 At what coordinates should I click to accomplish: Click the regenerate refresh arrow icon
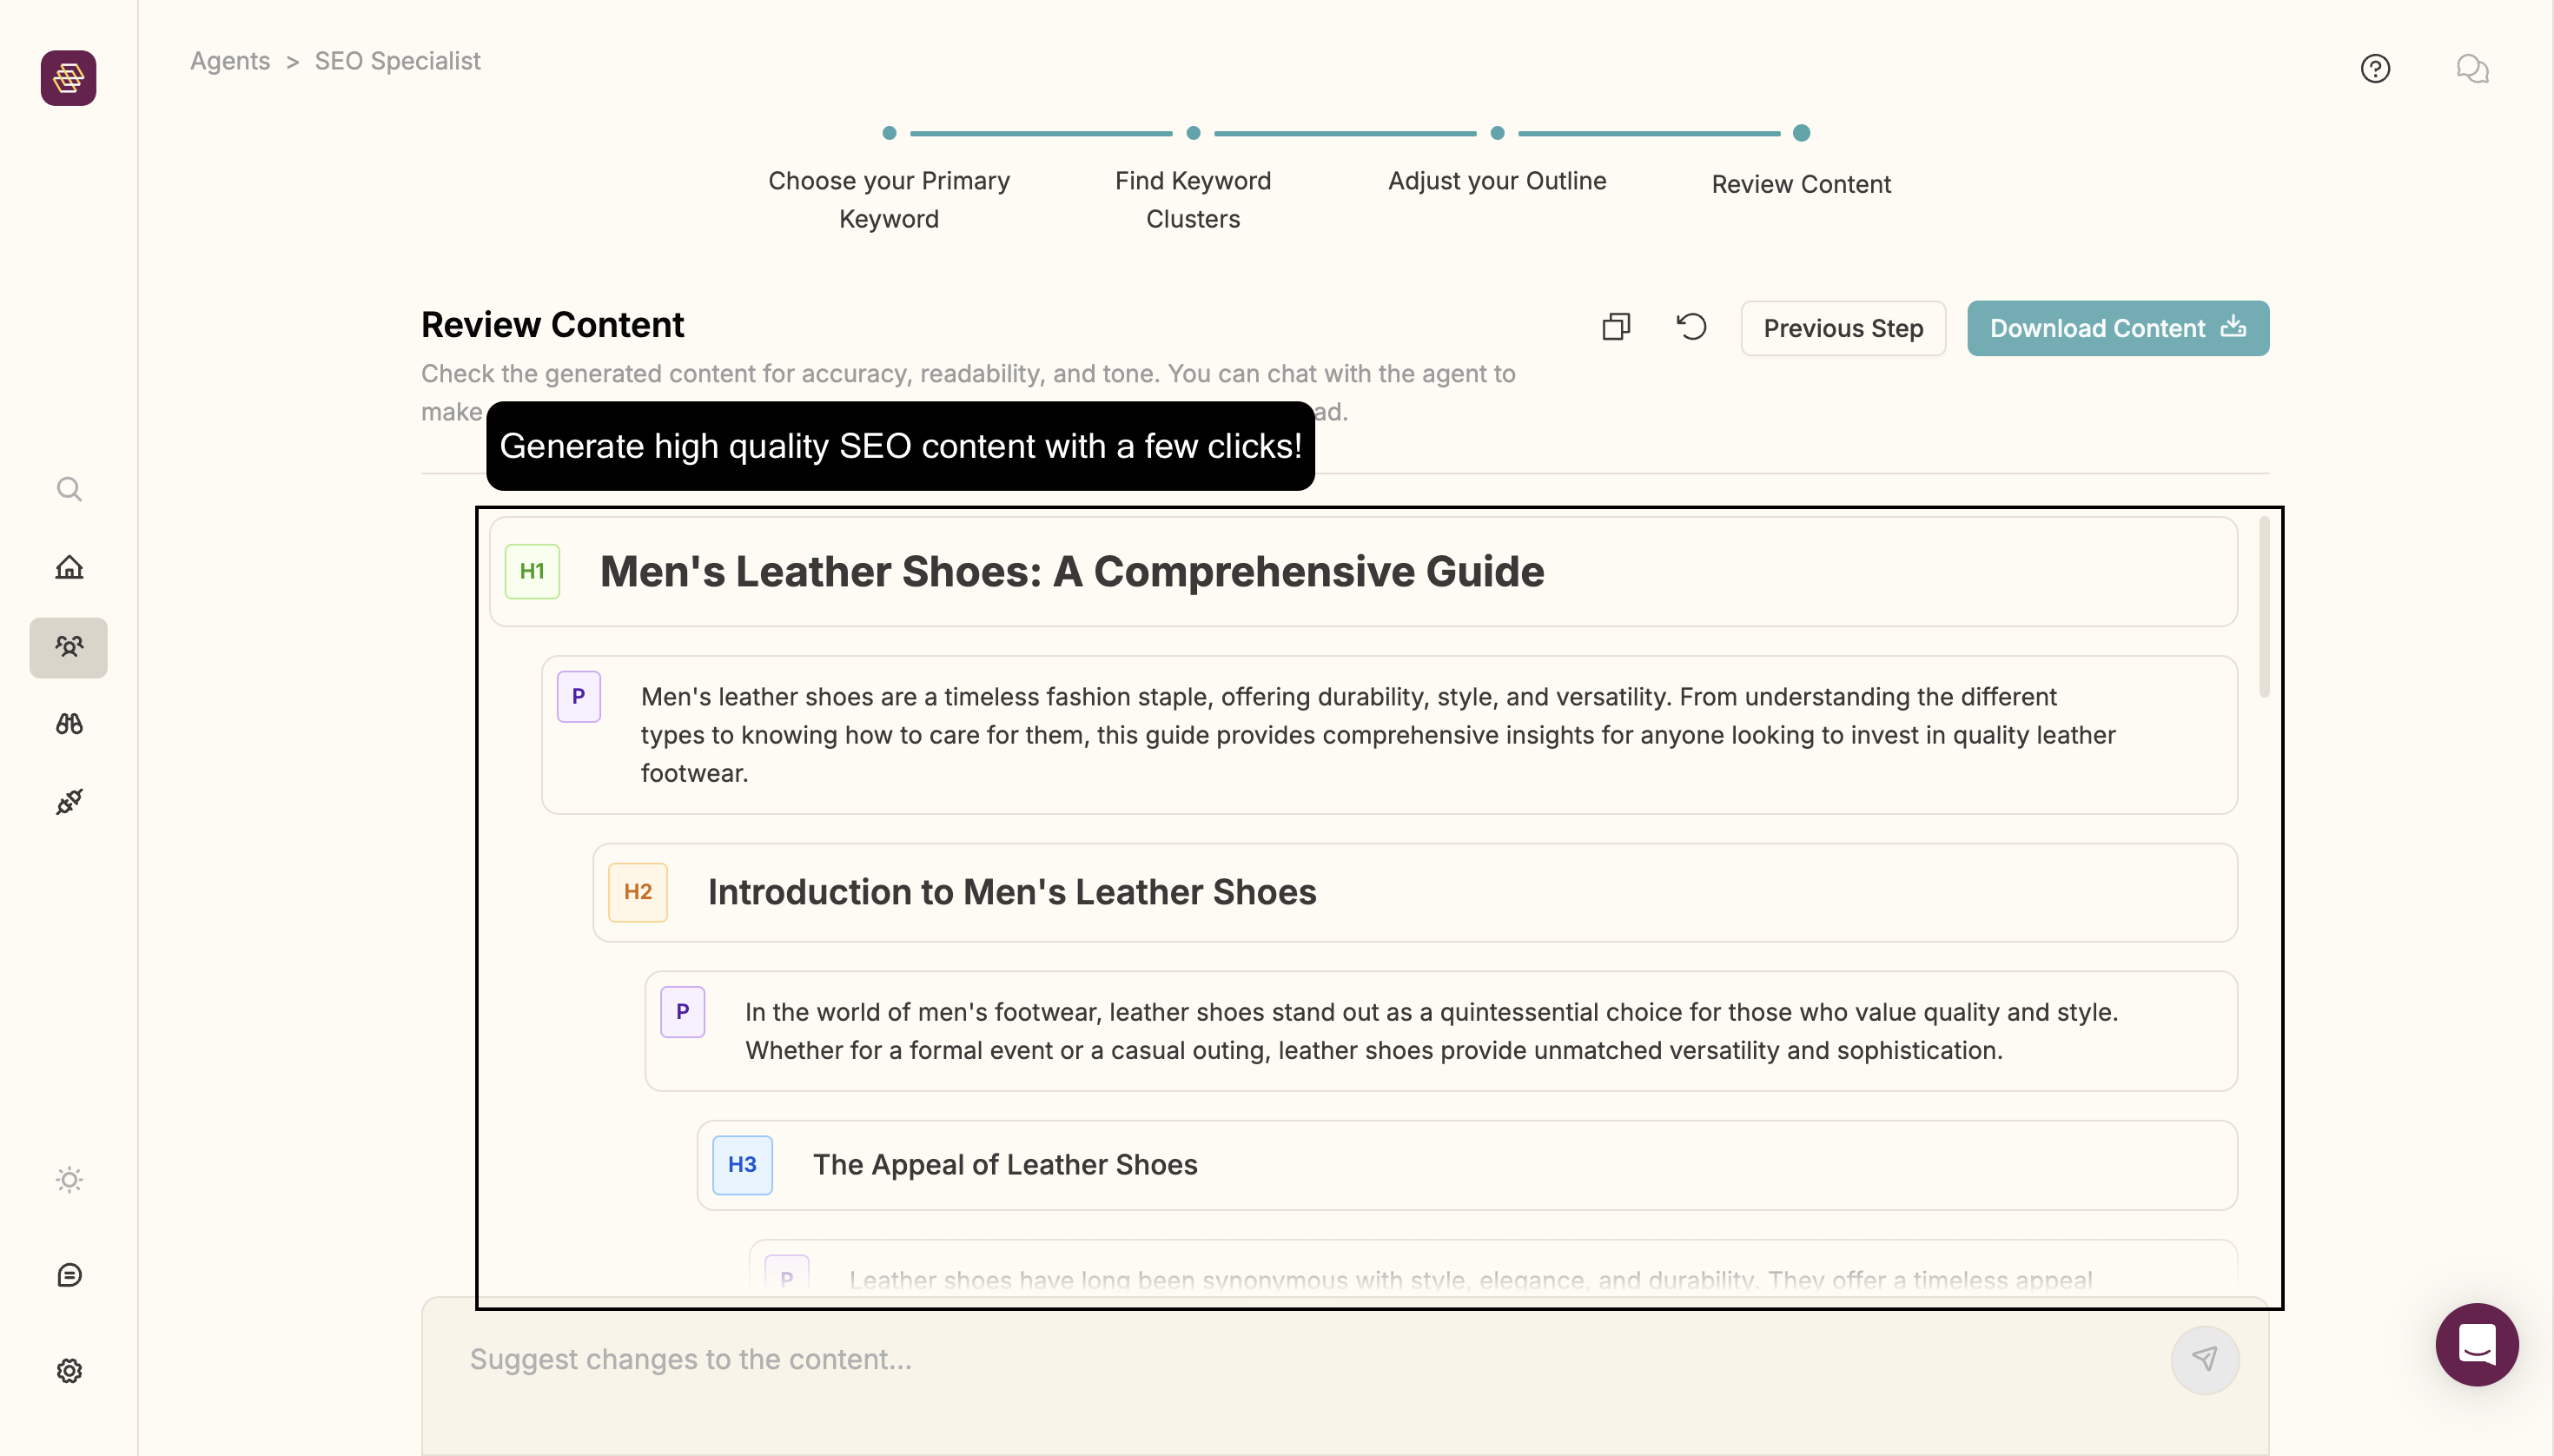coord(1692,327)
